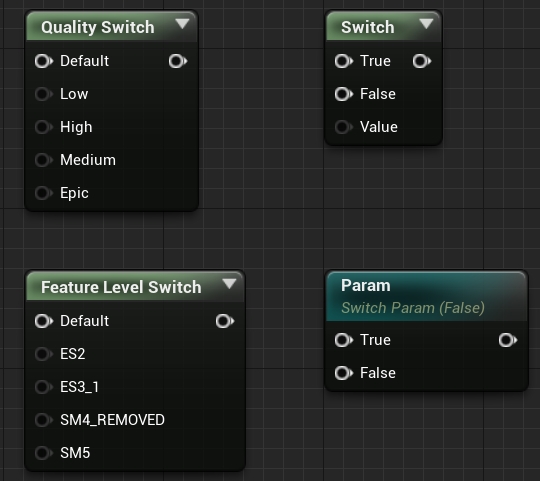Click the Quality Switch output pin

pyautogui.click(x=178, y=61)
